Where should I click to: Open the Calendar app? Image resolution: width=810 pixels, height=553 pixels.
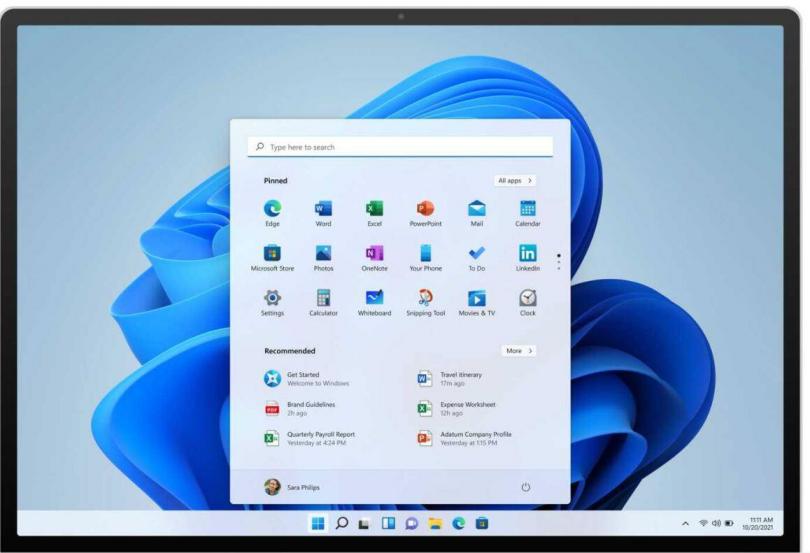point(527,213)
